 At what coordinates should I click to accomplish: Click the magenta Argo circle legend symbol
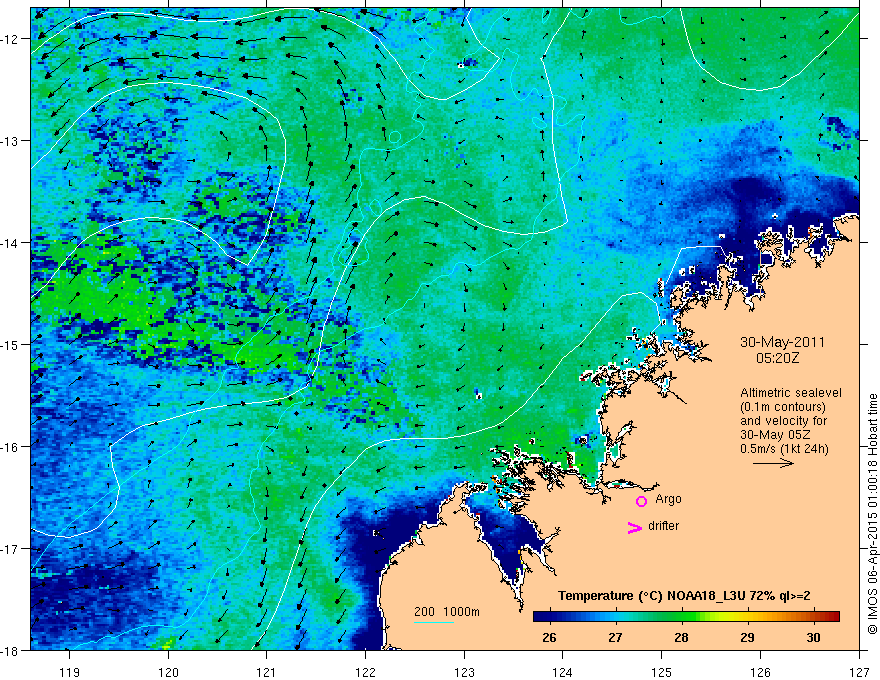(641, 501)
